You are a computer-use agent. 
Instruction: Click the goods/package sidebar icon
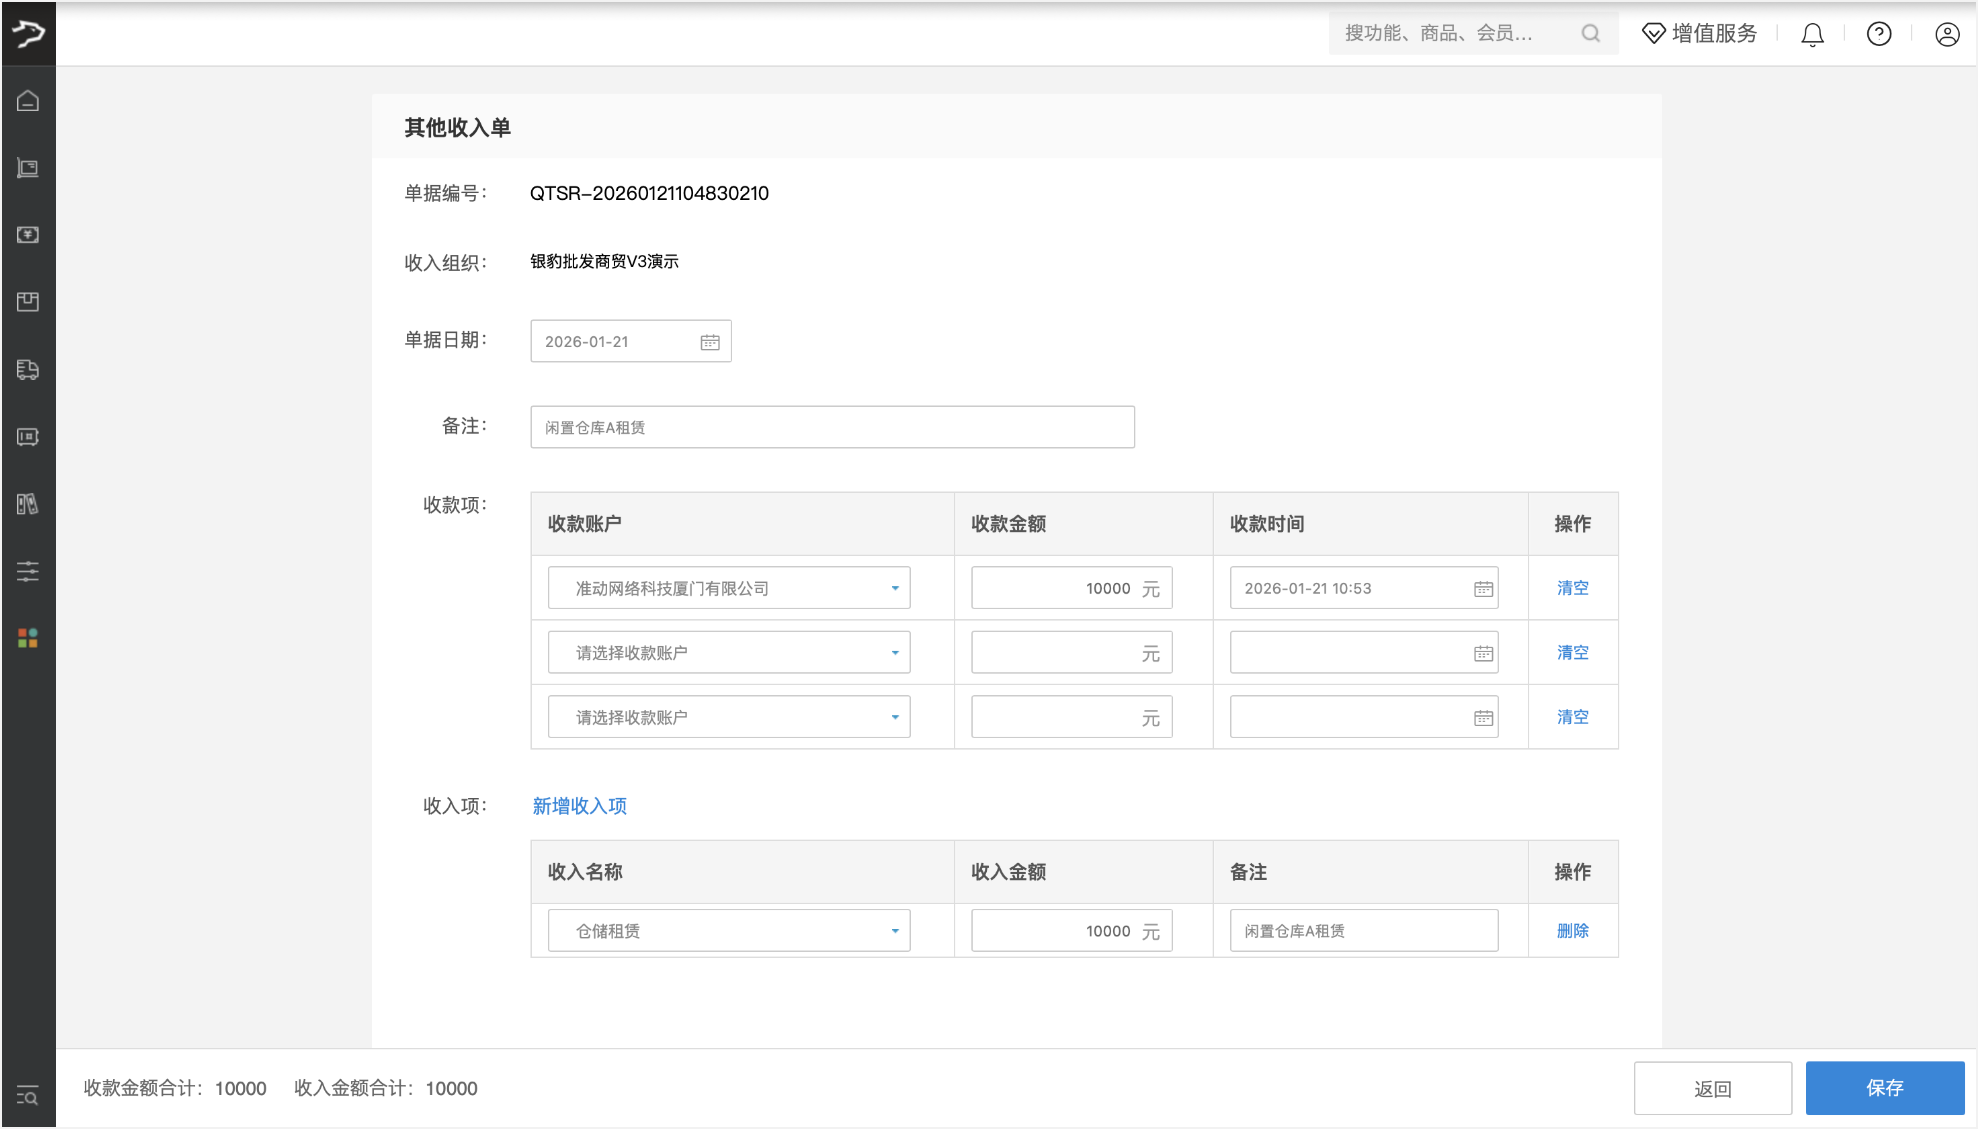point(27,302)
